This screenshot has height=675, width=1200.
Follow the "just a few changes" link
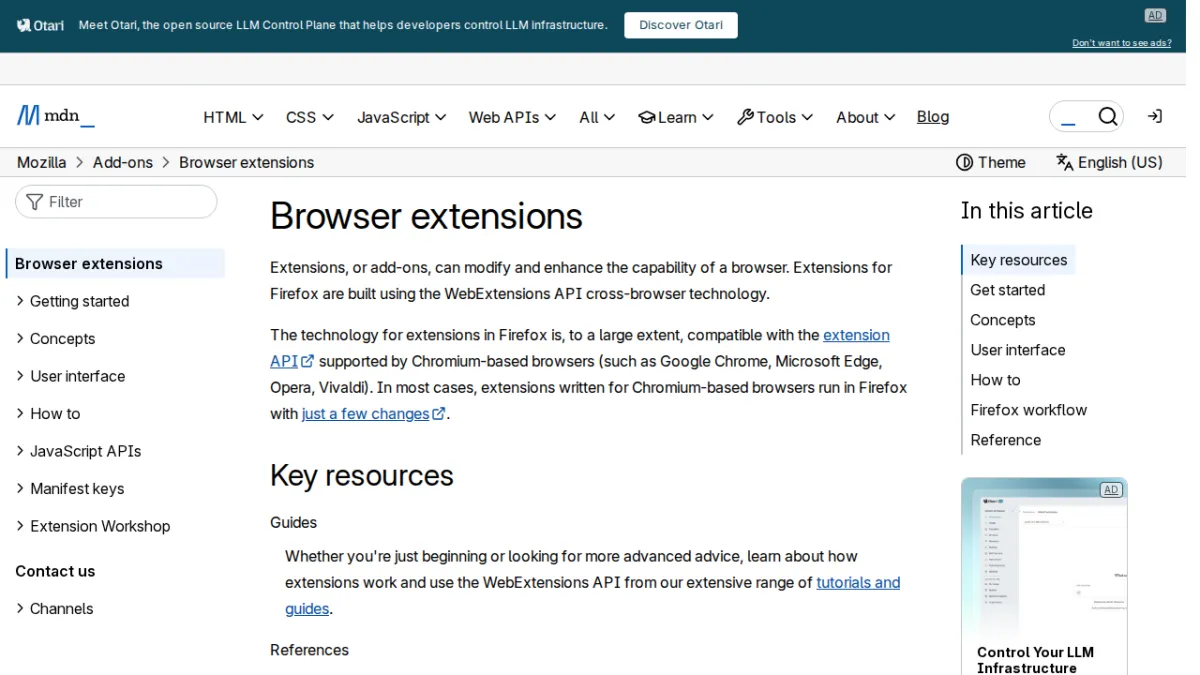point(374,413)
